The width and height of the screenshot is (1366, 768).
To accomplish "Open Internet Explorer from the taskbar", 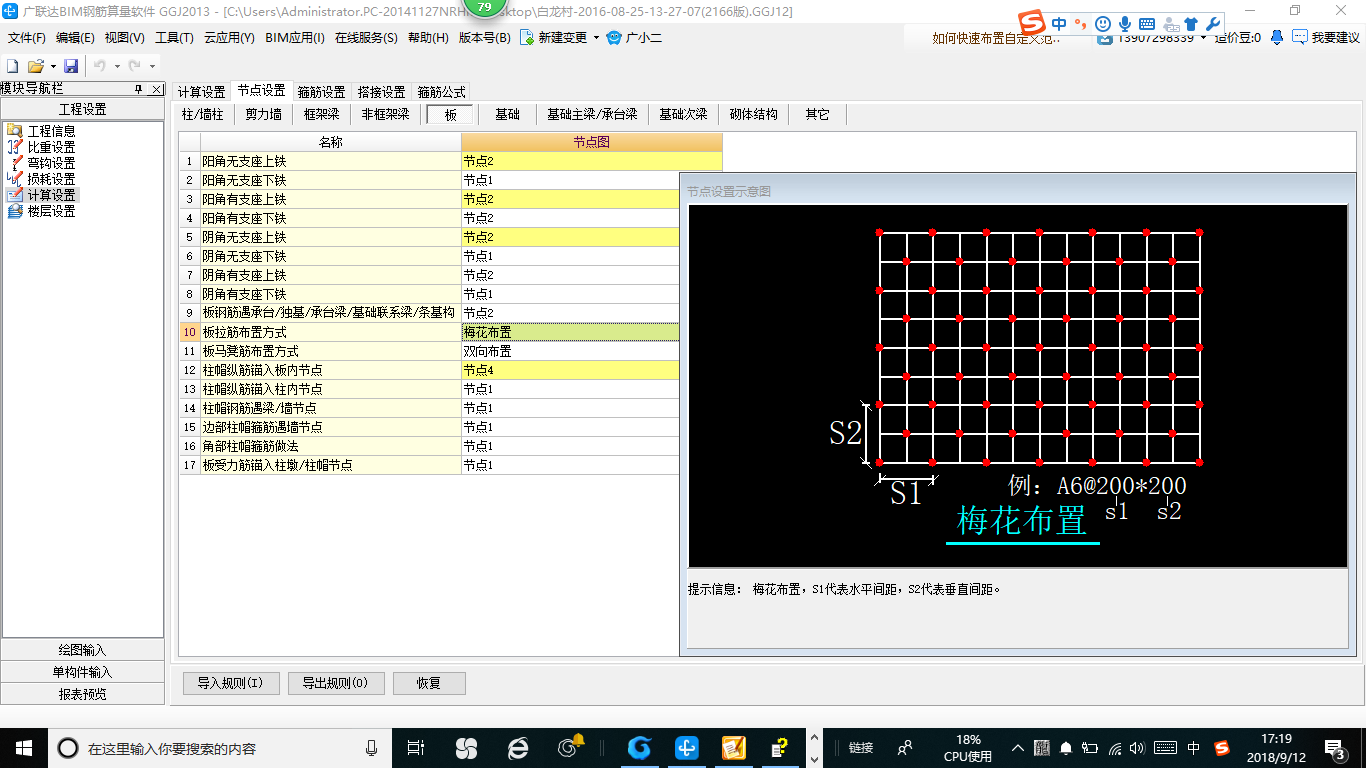I will (518, 747).
